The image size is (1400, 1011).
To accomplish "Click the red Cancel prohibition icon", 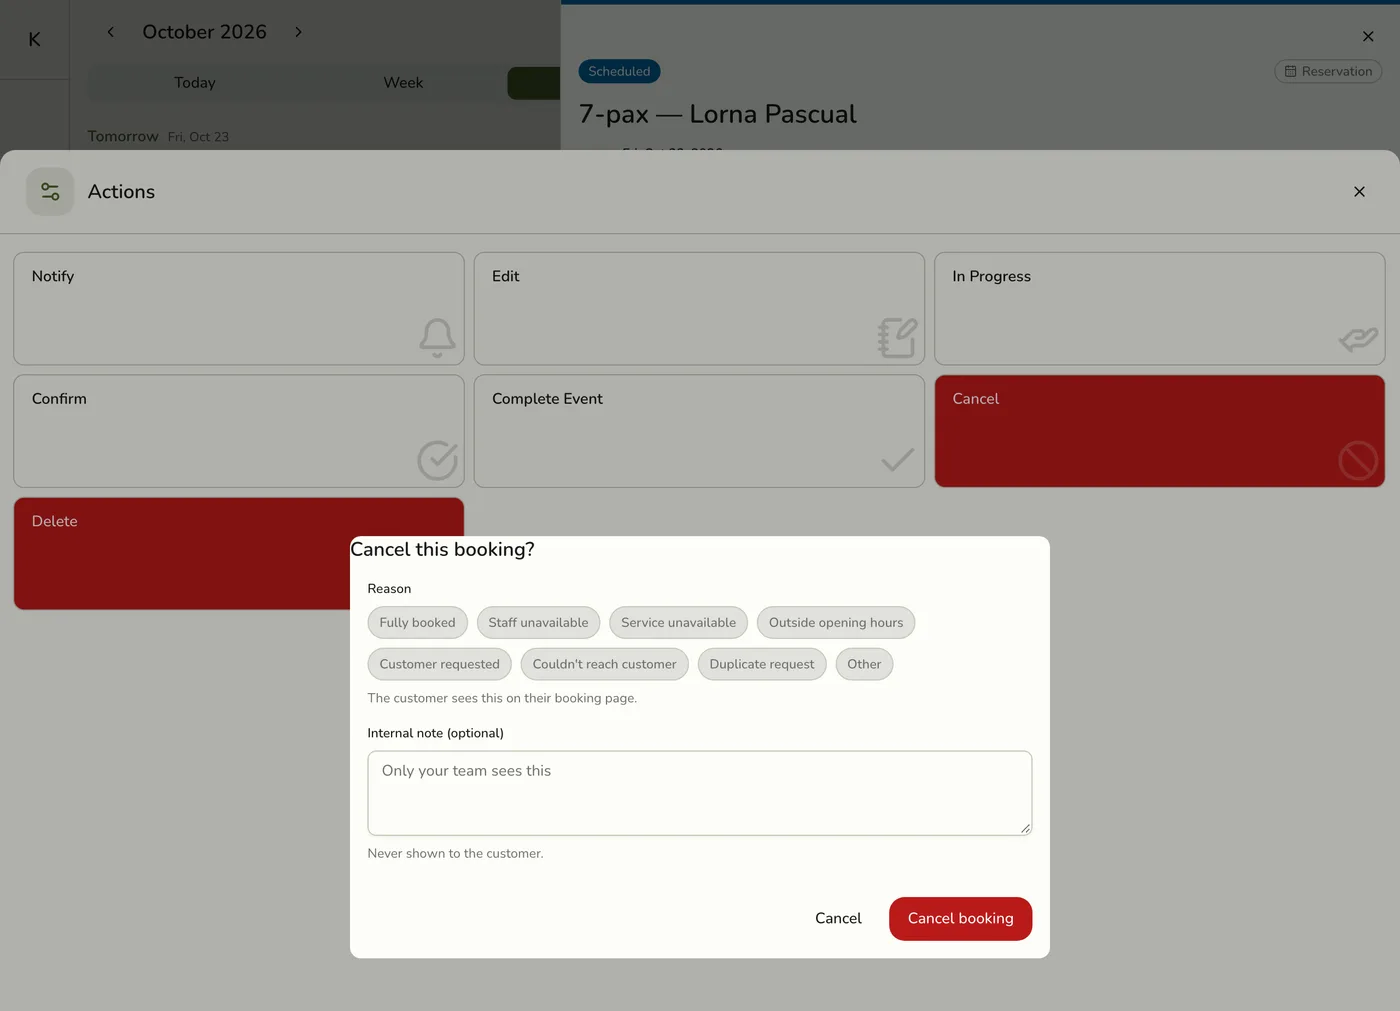I will tap(1358, 460).
